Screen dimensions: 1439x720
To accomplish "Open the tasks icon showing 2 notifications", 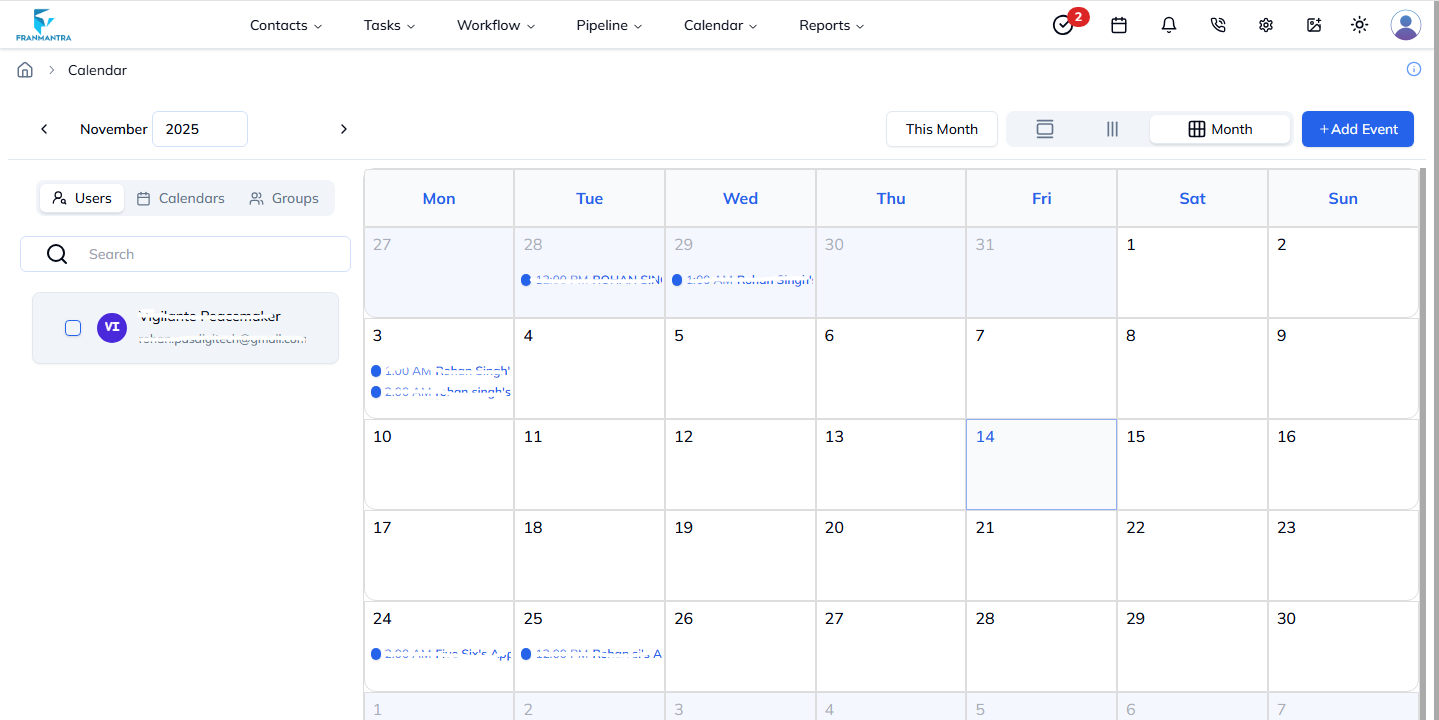I will [x=1063, y=25].
